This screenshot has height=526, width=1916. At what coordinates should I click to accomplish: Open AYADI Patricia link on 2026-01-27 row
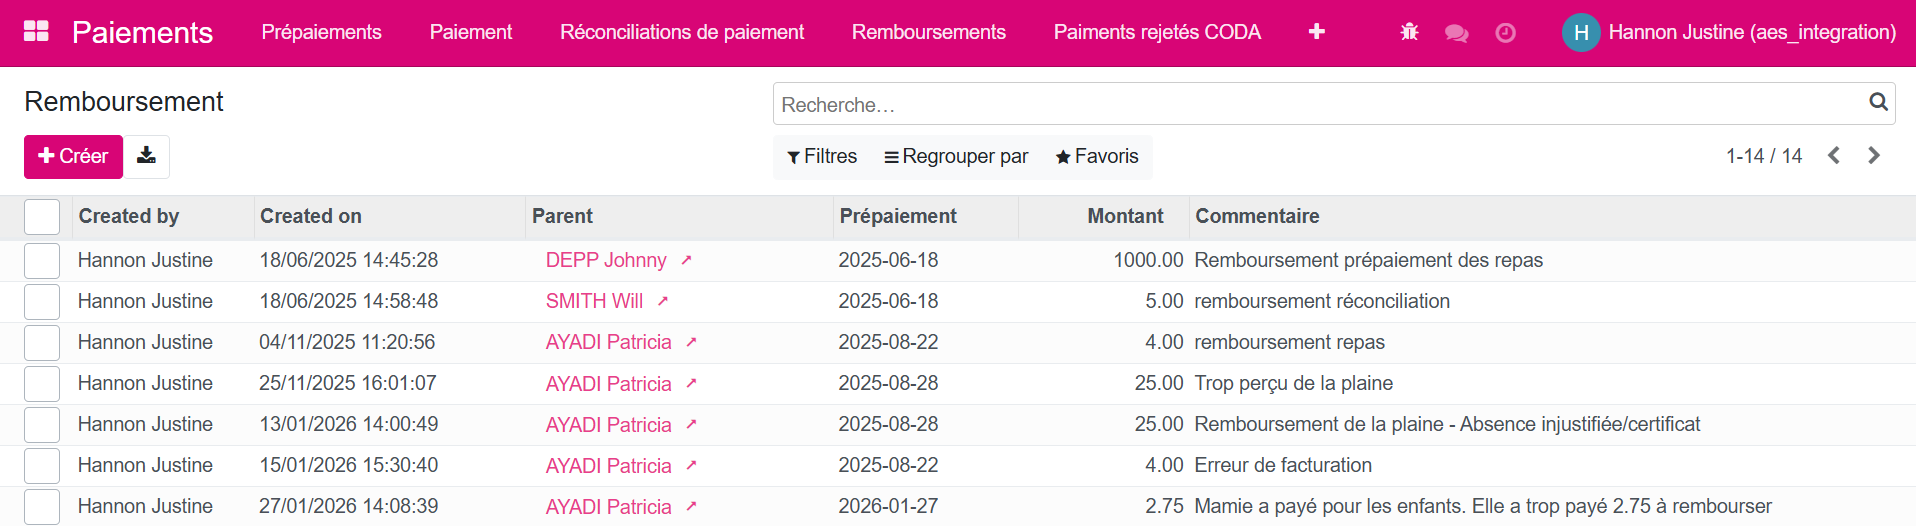pyautogui.click(x=608, y=507)
